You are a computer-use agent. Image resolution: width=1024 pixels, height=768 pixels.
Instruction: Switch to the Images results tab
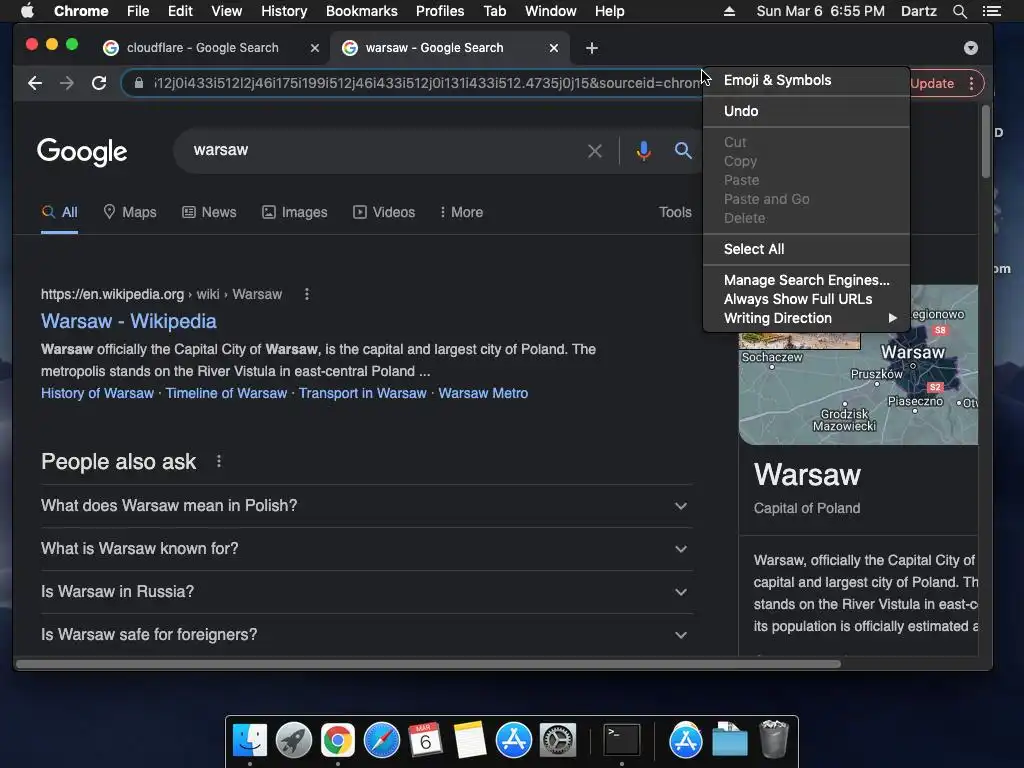pos(295,212)
